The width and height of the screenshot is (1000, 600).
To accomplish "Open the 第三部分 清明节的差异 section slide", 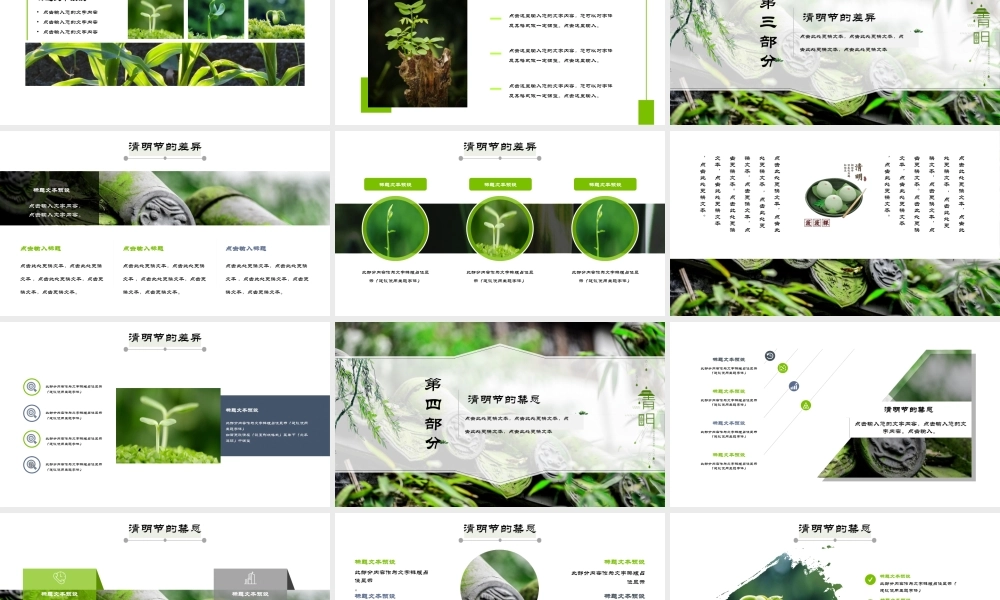I will [835, 62].
